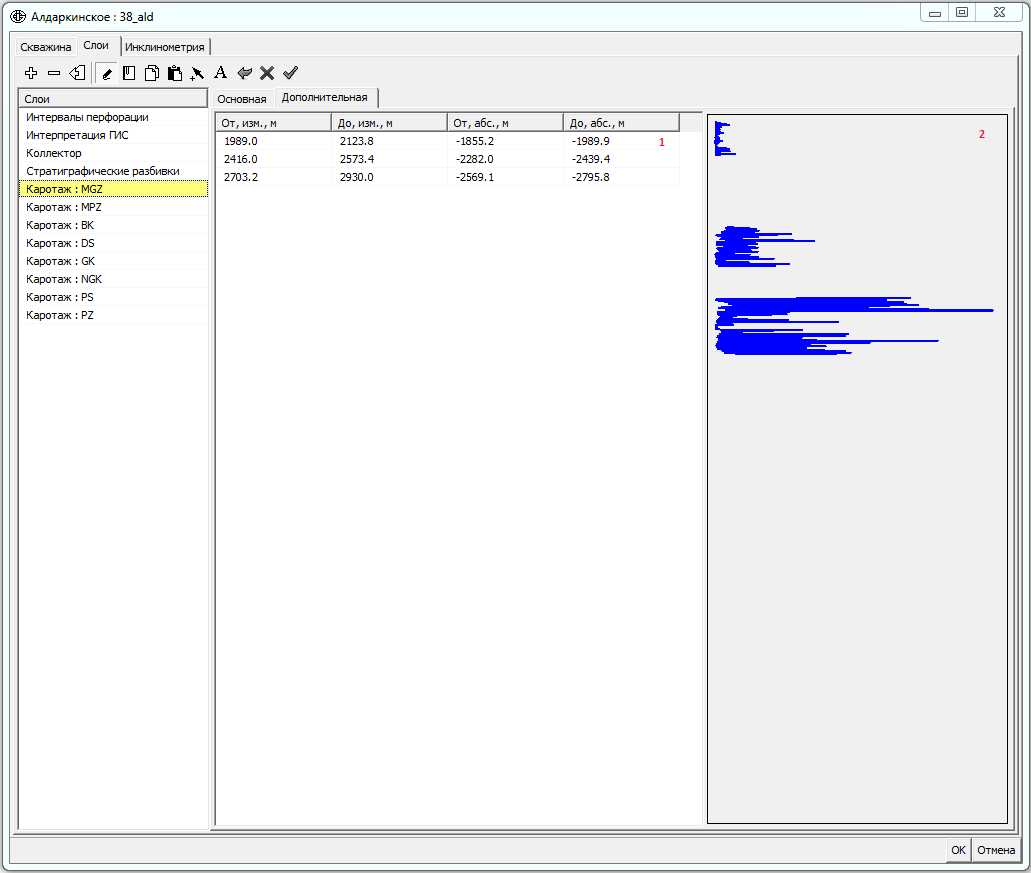Toggle the pencil edit mode icon

tap(107, 73)
